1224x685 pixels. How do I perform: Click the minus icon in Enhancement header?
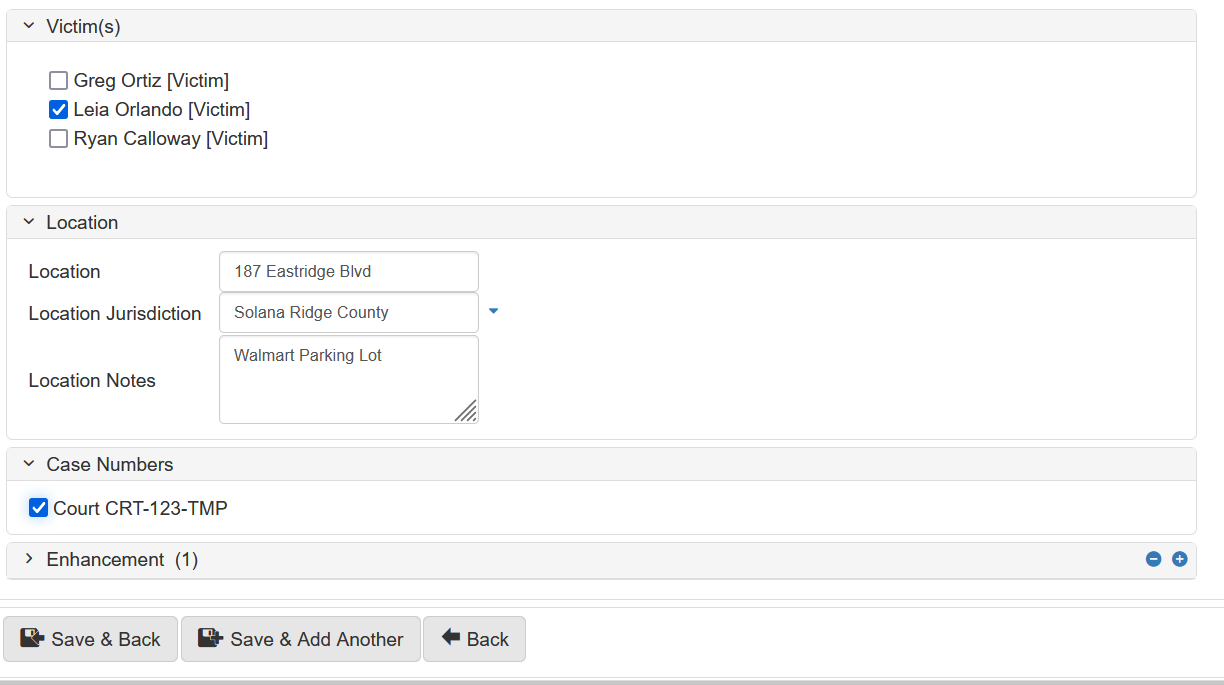1153,559
